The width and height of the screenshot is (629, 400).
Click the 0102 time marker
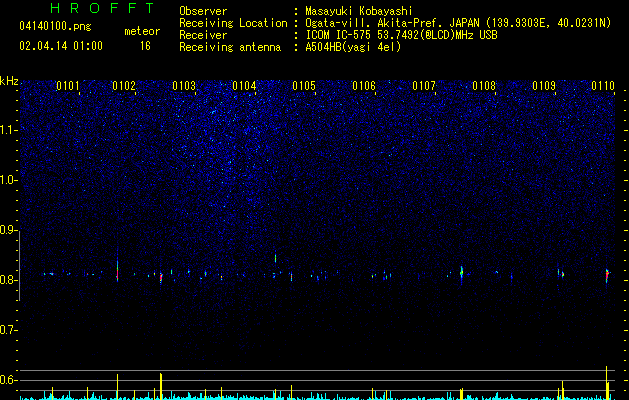click(x=124, y=86)
